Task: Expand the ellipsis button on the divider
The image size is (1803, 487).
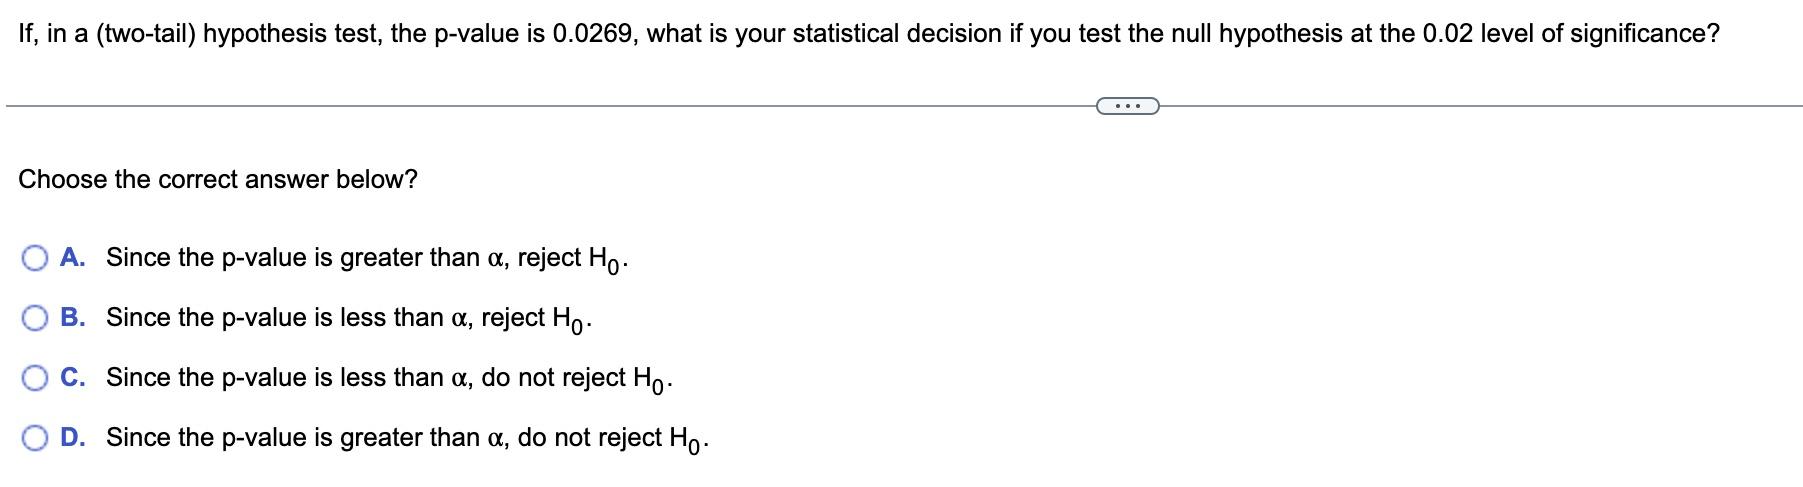Action: tap(1127, 105)
